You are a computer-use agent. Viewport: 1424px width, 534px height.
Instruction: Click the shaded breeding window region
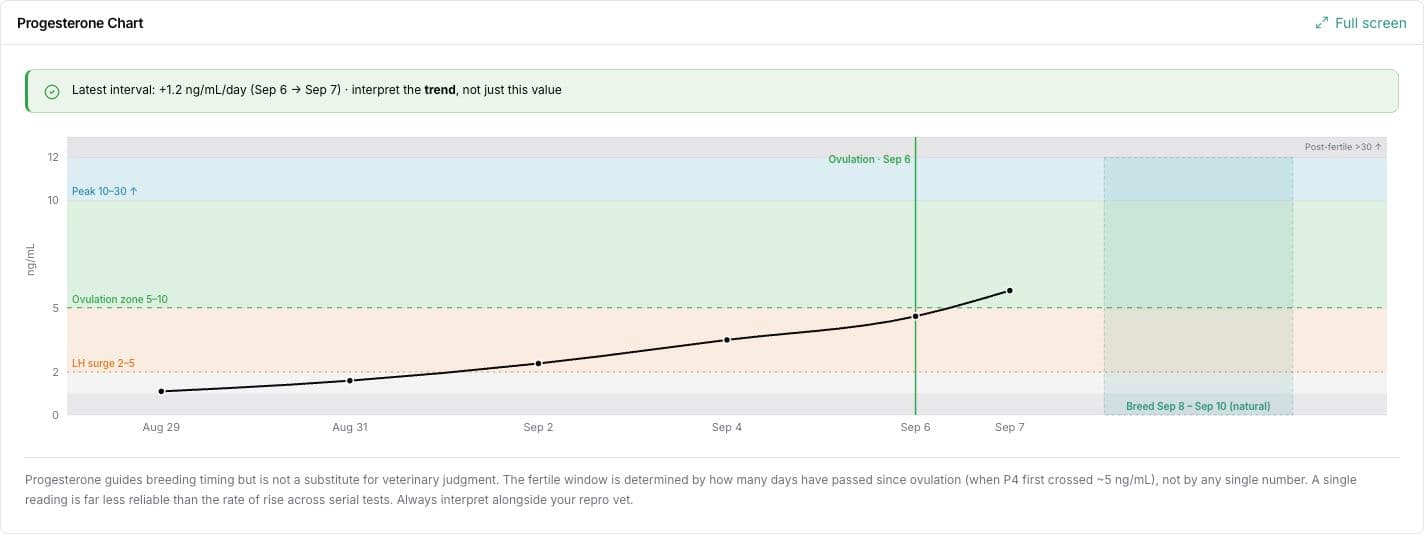point(1198,285)
